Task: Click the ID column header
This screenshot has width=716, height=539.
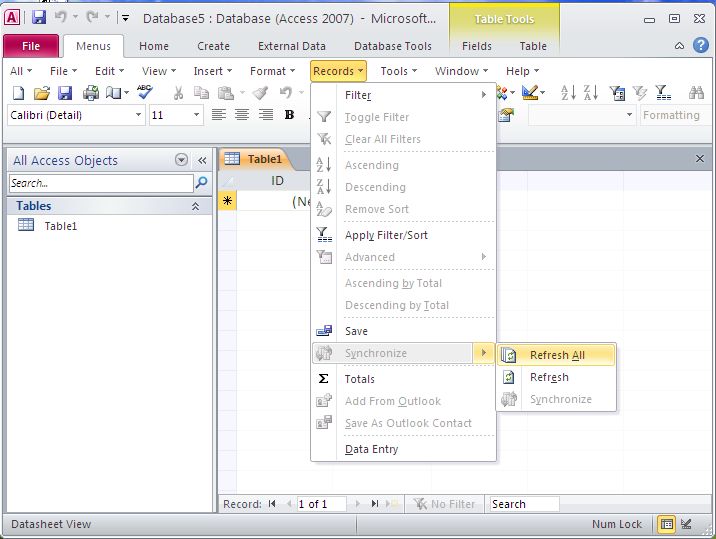Action: (277, 181)
